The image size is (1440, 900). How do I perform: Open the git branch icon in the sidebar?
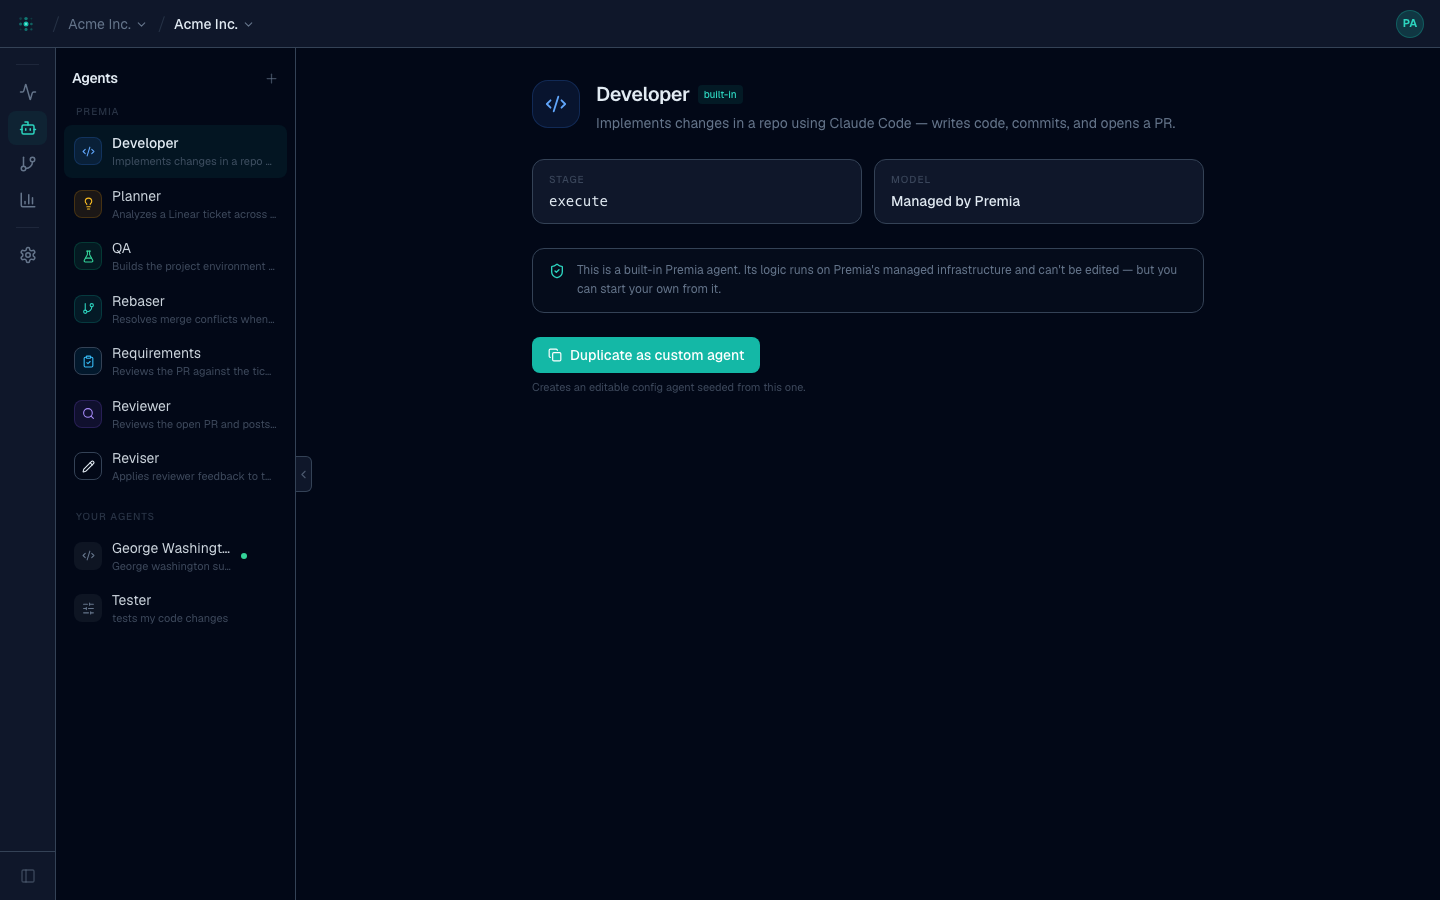coord(28,164)
